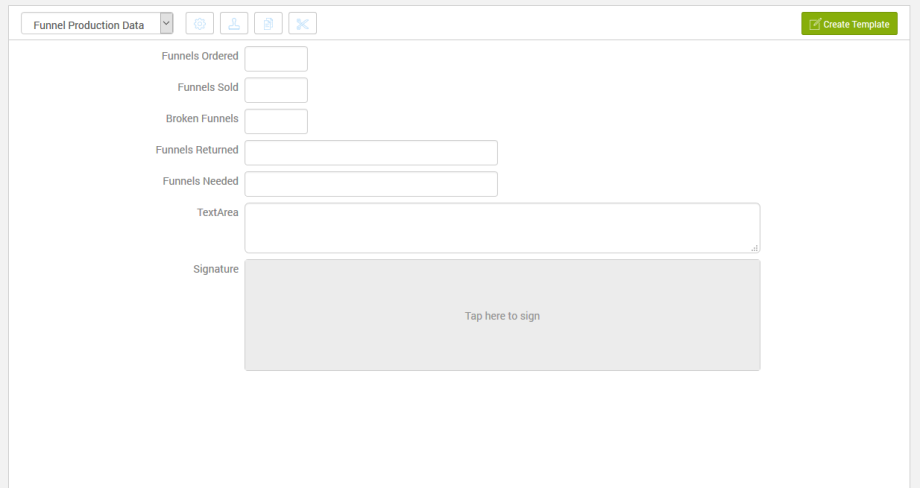Open the Funnel Production Data dropdown
Viewport: 920px width, 488px height.
pyautogui.click(x=97, y=23)
